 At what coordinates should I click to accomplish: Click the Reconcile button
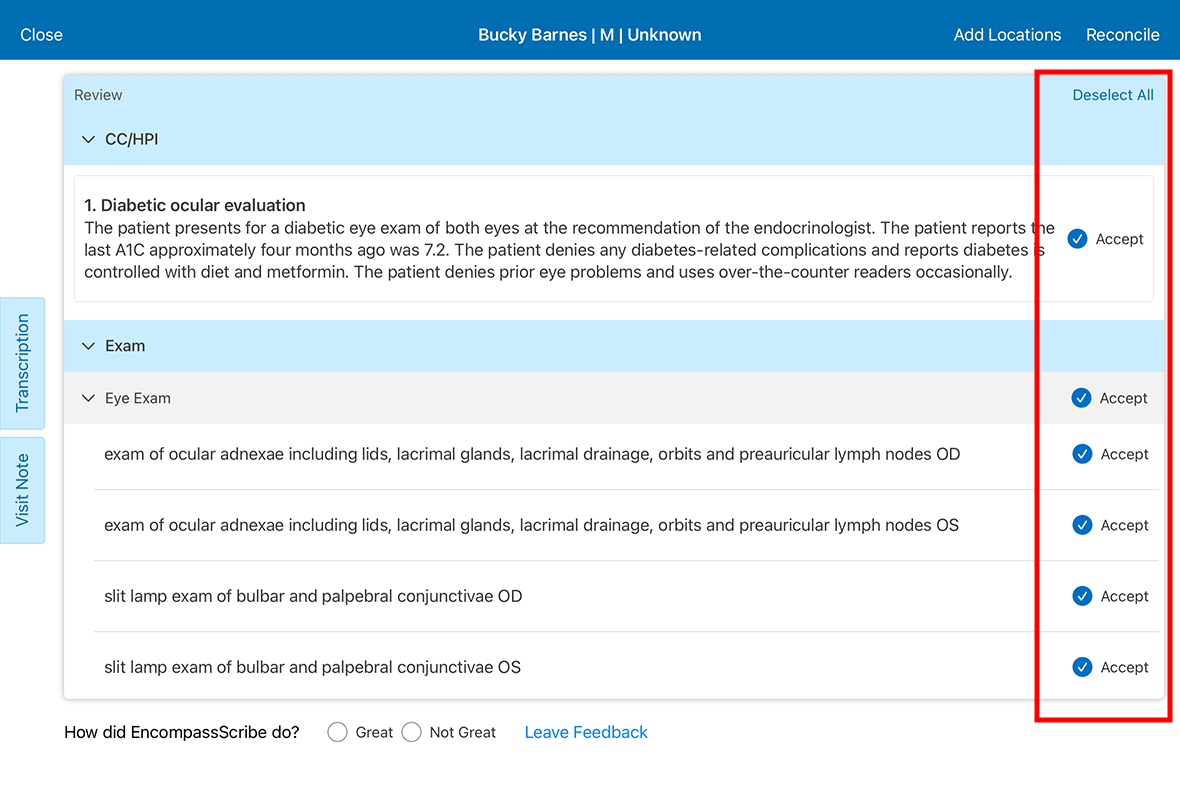coord(1122,35)
